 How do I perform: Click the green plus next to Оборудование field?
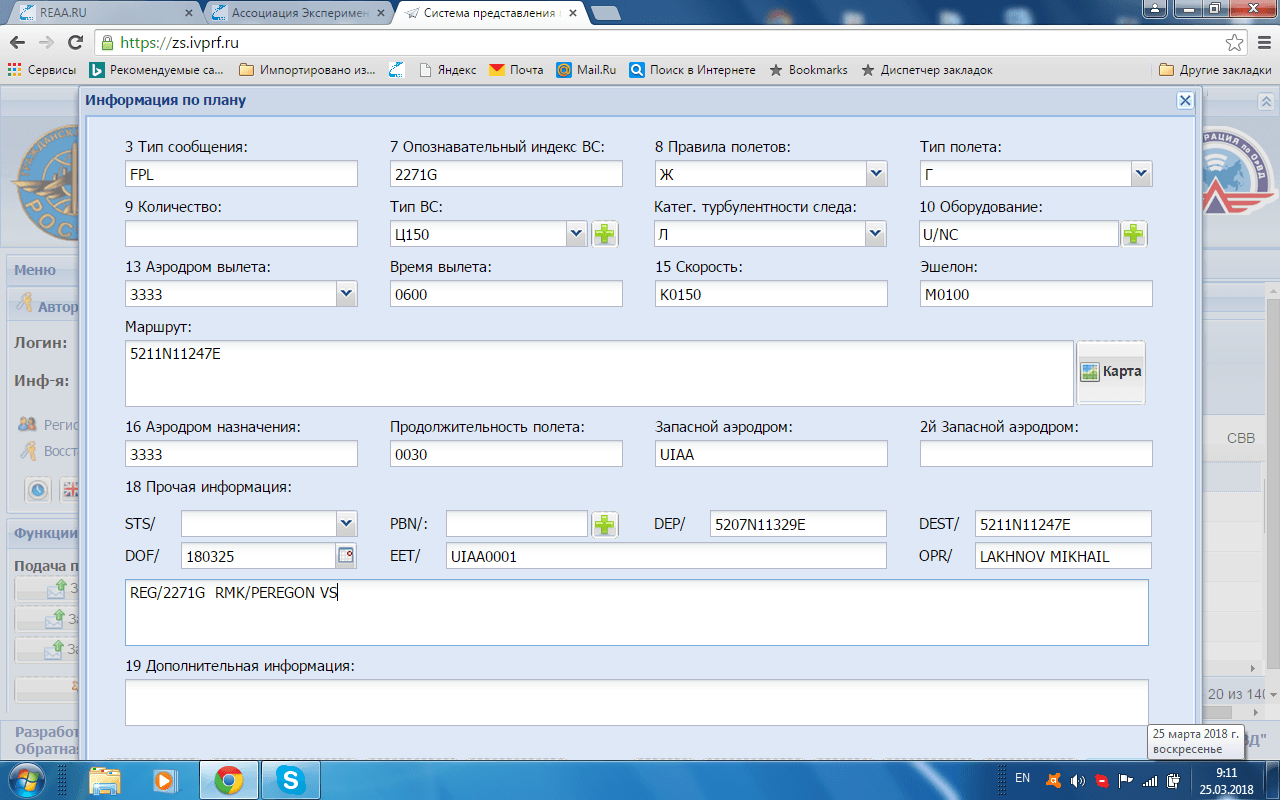tap(1133, 234)
